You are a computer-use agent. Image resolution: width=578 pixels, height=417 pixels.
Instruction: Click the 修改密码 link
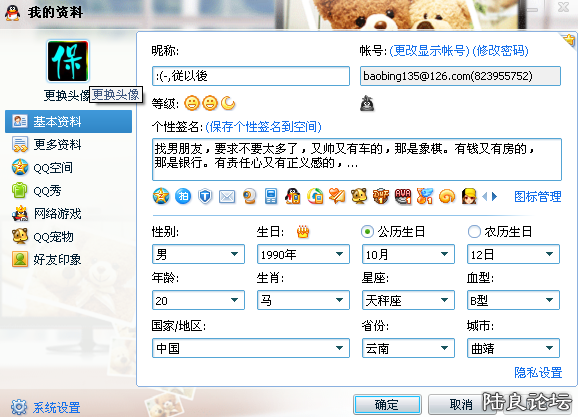coord(500,51)
